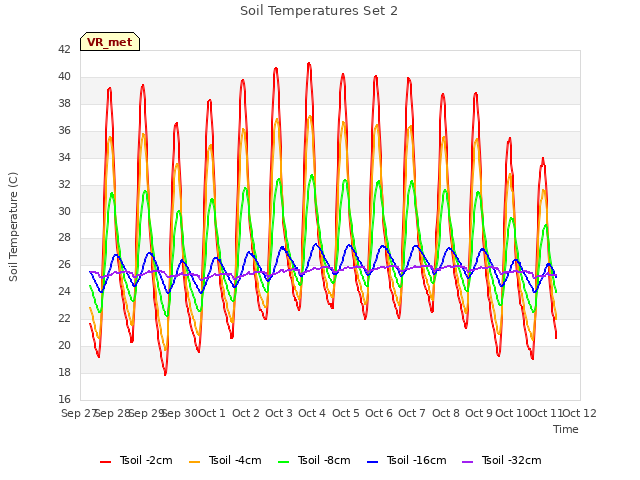Toggle the Tsoil -8cm legend entry
The height and width of the screenshot is (480, 640).
point(314,460)
